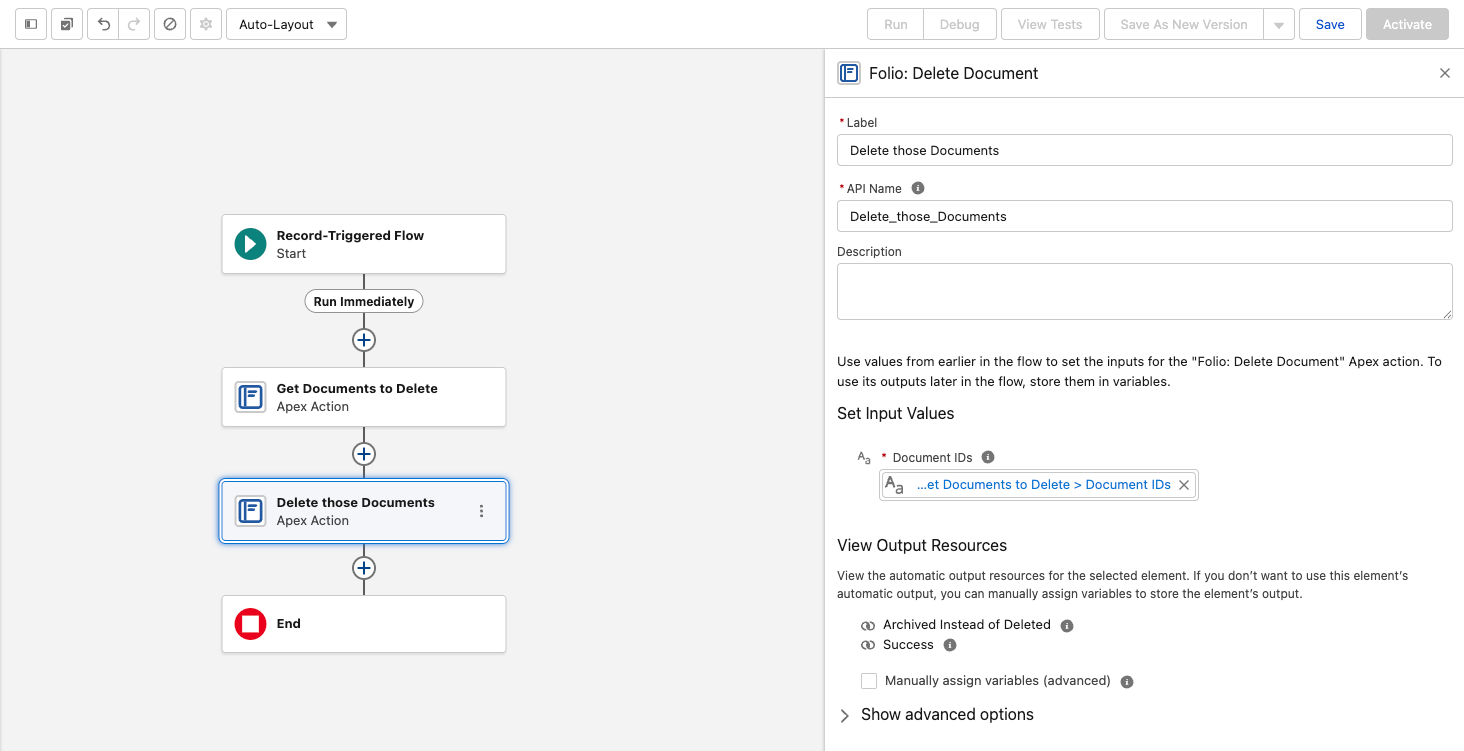1464x751 pixels.
Task: Toggle the toolbox sidebar icon
Action: (x=31, y=24)
